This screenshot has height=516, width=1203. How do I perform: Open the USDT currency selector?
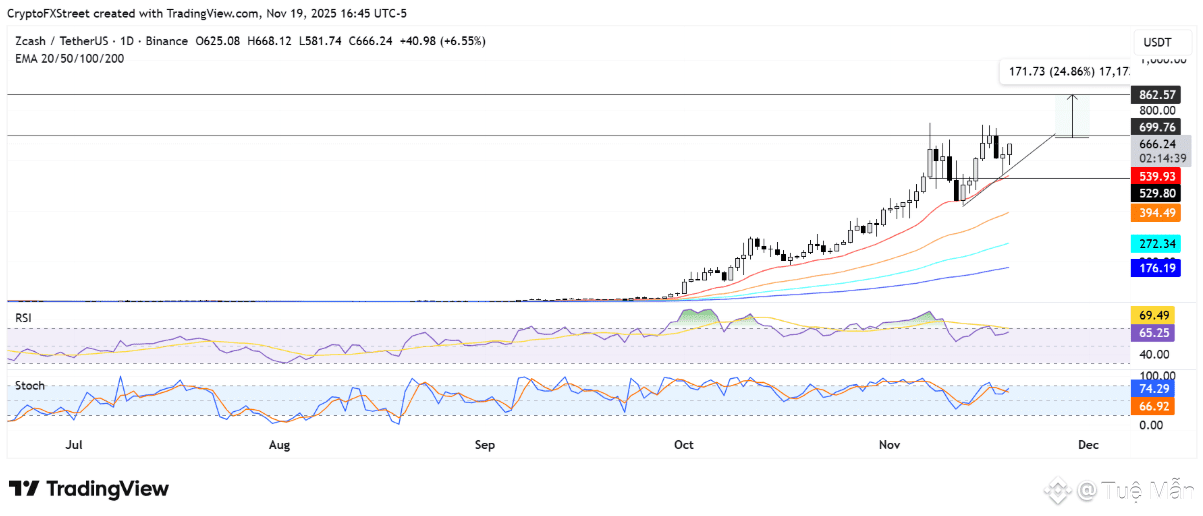click(1158, 42)
